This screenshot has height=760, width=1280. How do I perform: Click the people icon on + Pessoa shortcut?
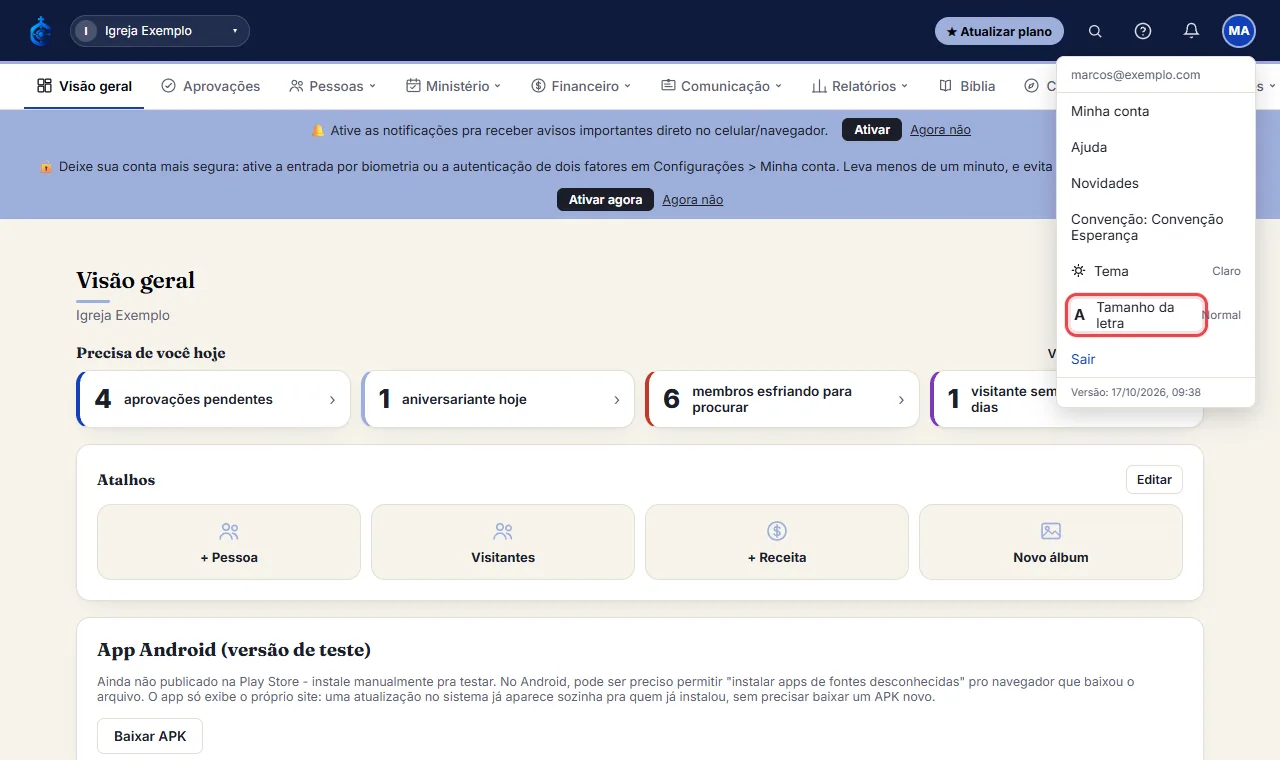coord(229,531)
